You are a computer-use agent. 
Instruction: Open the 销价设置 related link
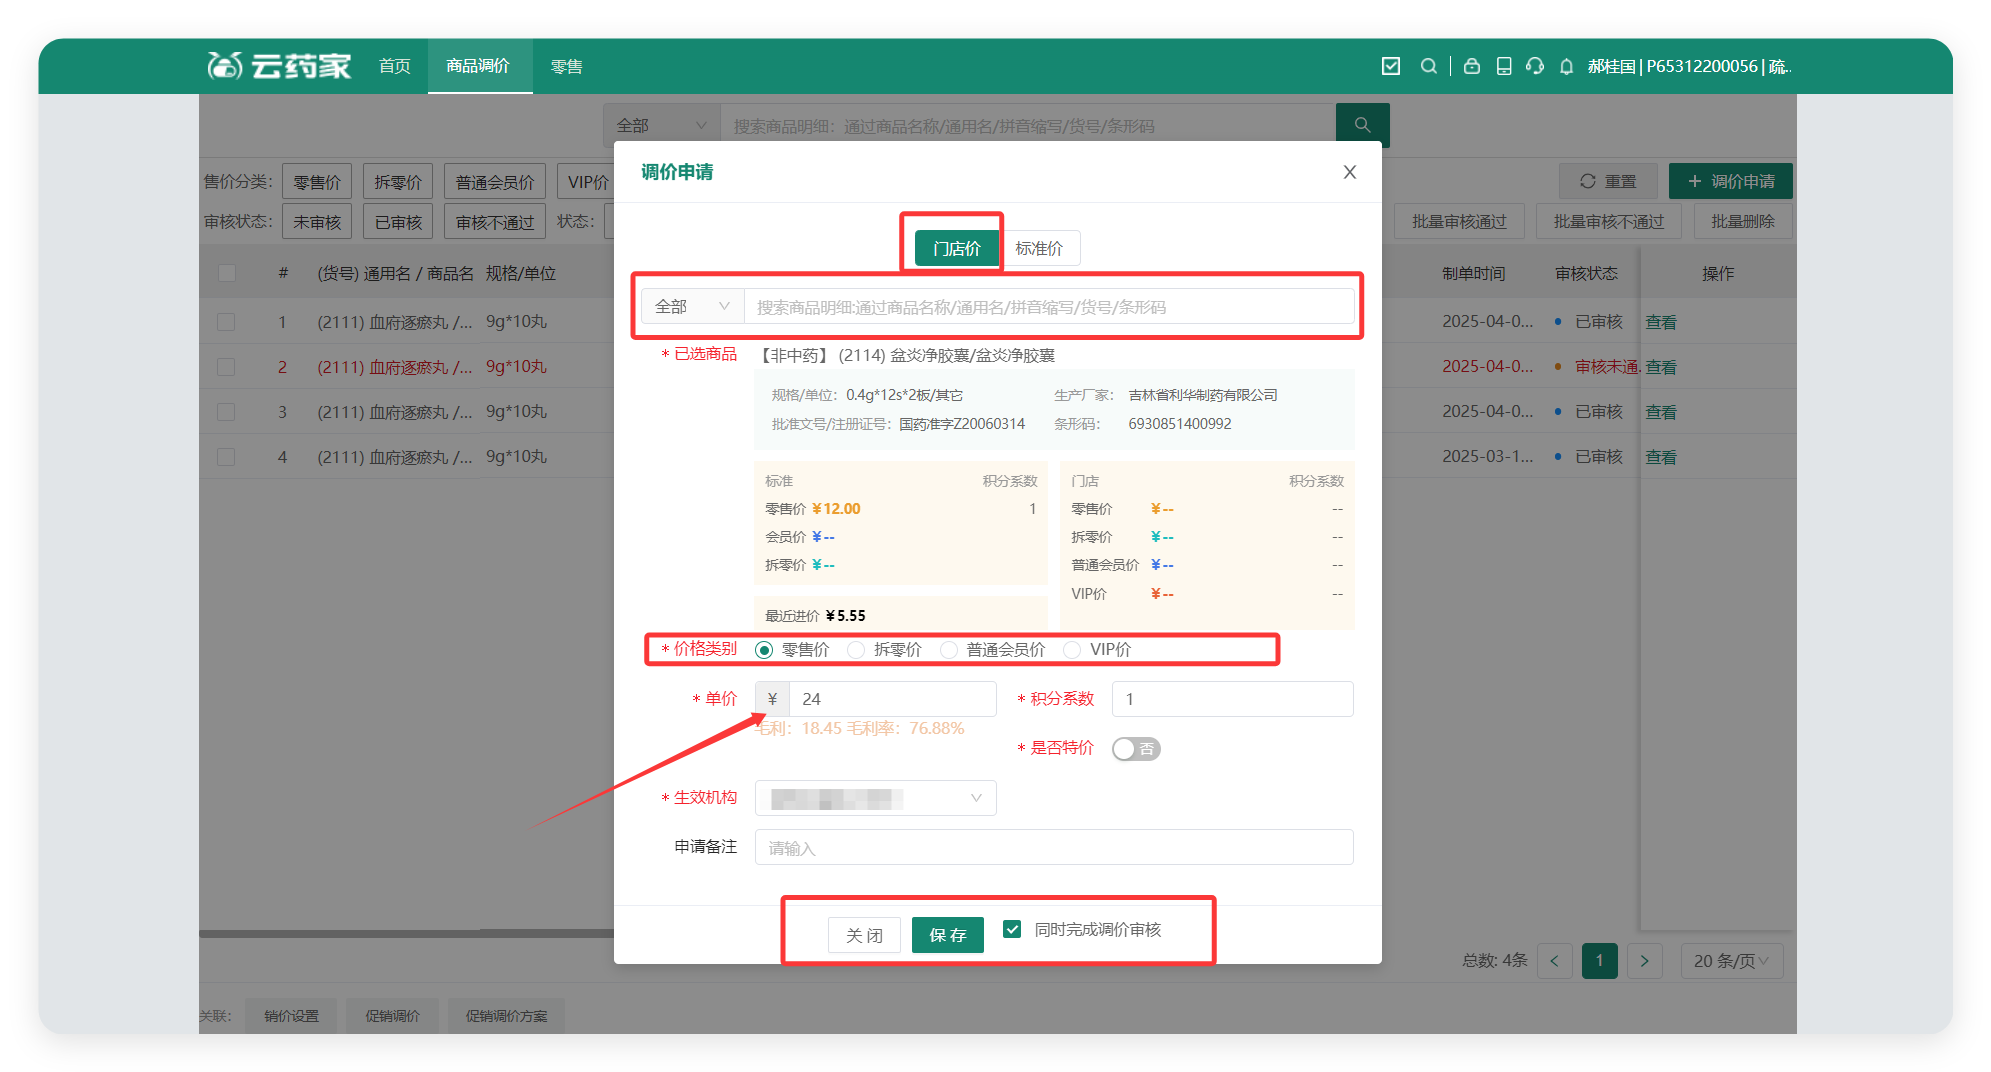click(x=291, y=1015)
